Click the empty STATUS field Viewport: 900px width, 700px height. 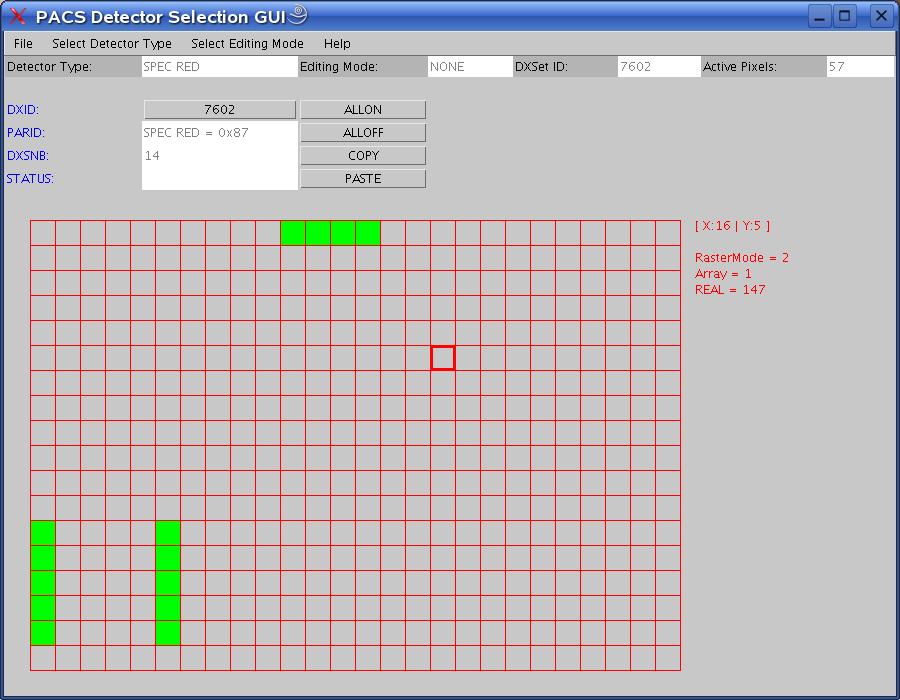point(220,178)
